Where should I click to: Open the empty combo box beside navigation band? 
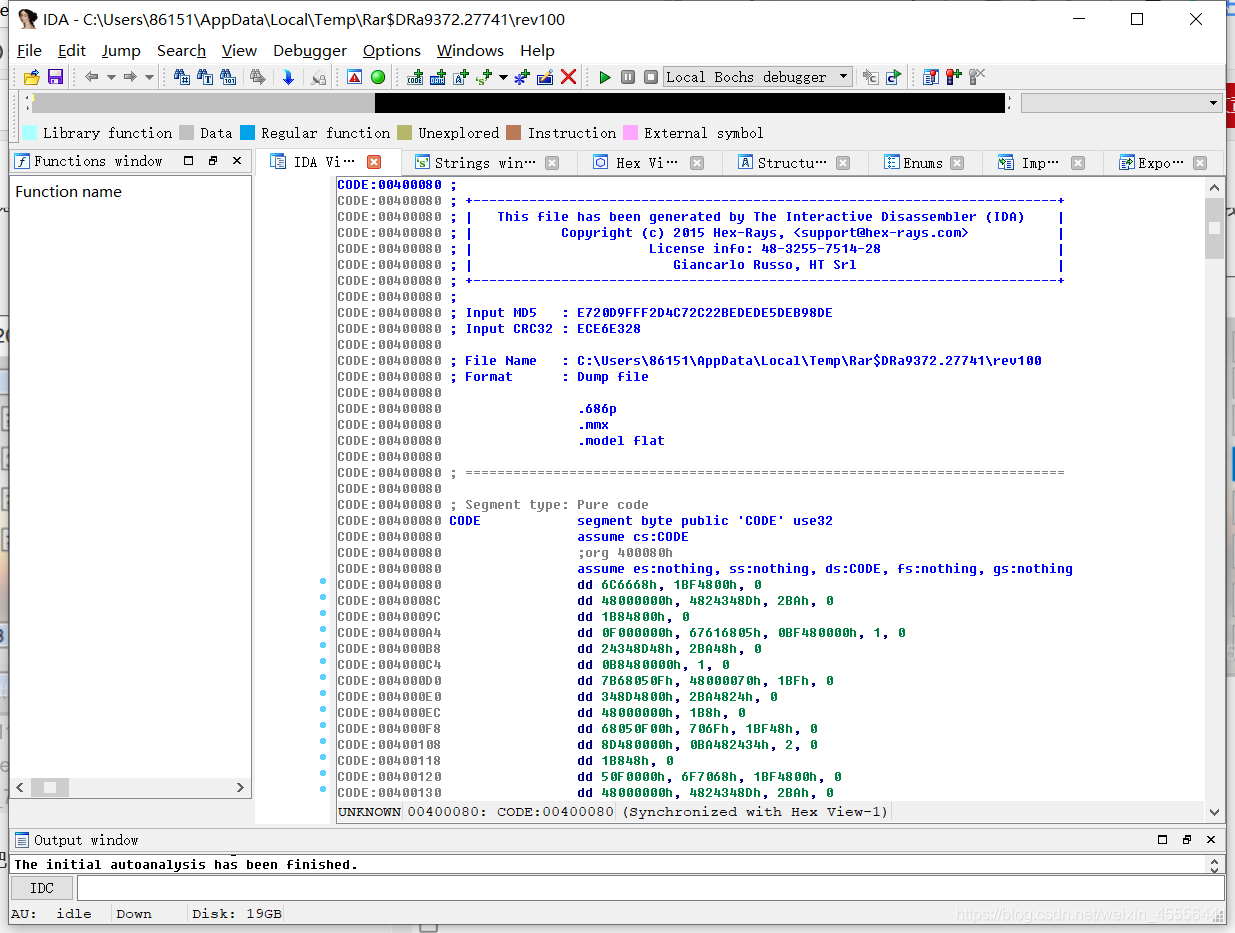coord(1121,103)
